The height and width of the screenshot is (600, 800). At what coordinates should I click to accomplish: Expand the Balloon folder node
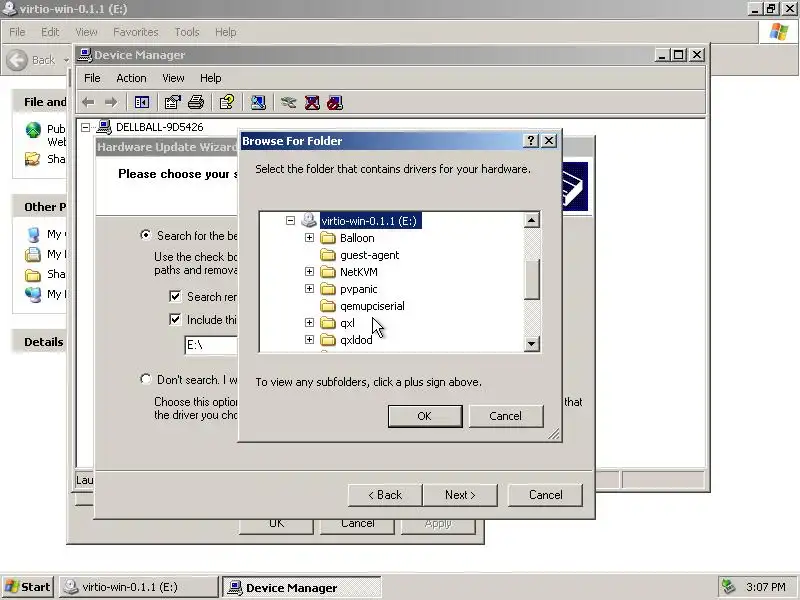pos(309,238)
